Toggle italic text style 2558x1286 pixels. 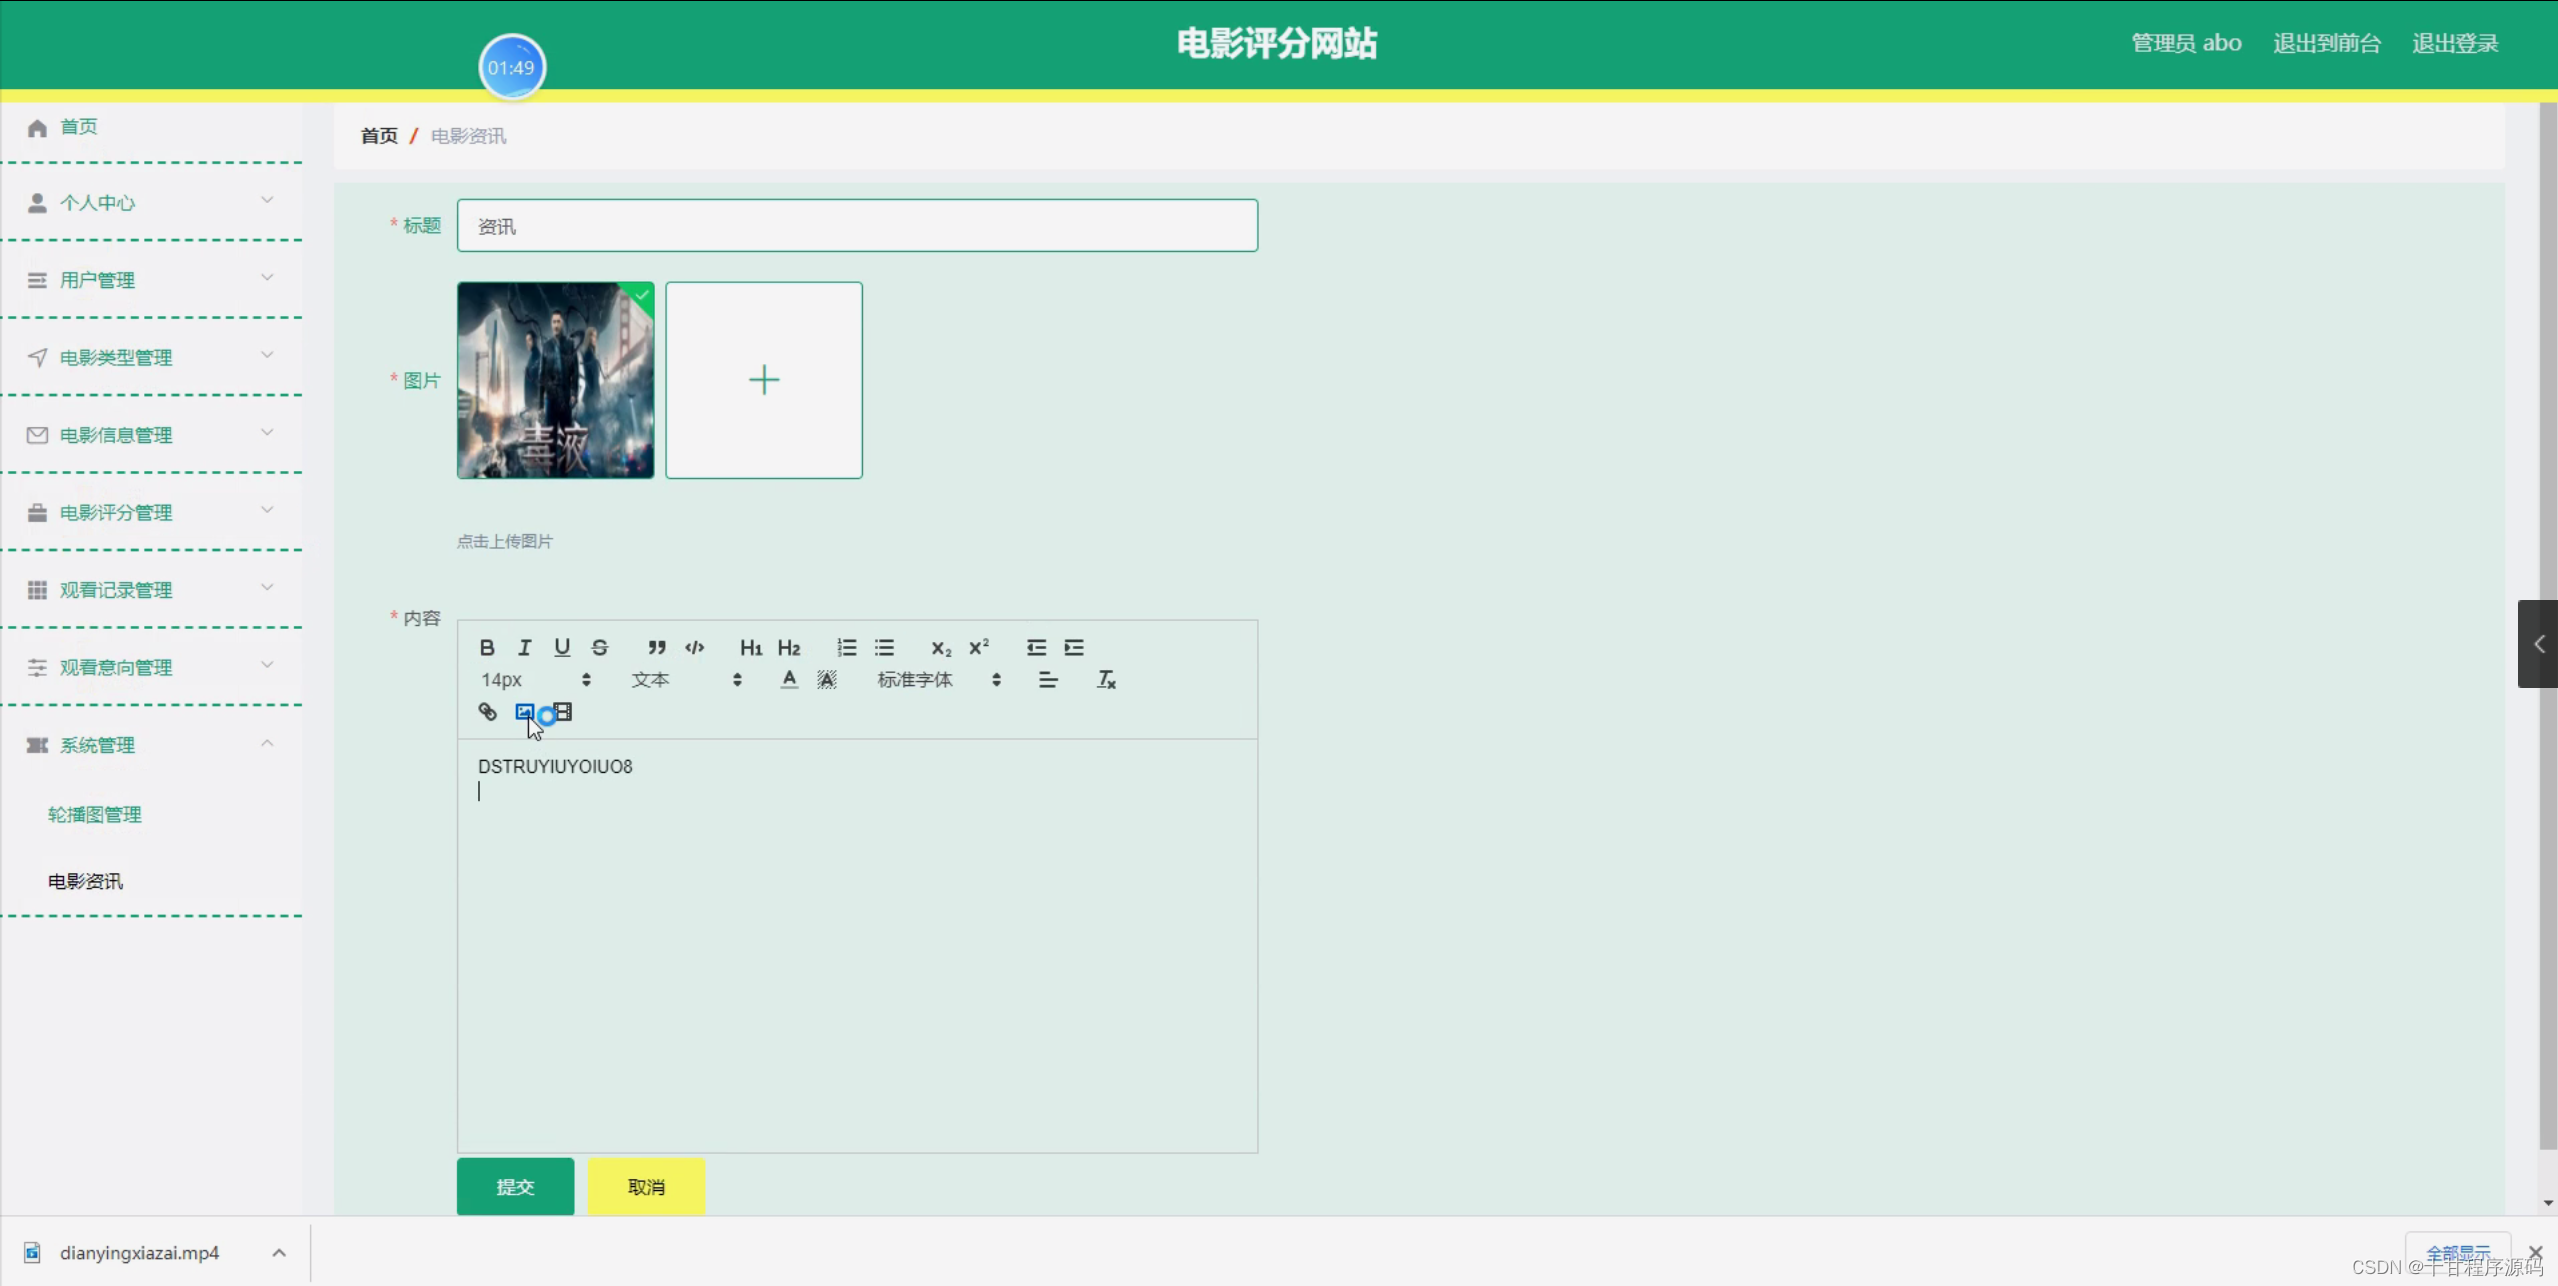click(524, 647)
